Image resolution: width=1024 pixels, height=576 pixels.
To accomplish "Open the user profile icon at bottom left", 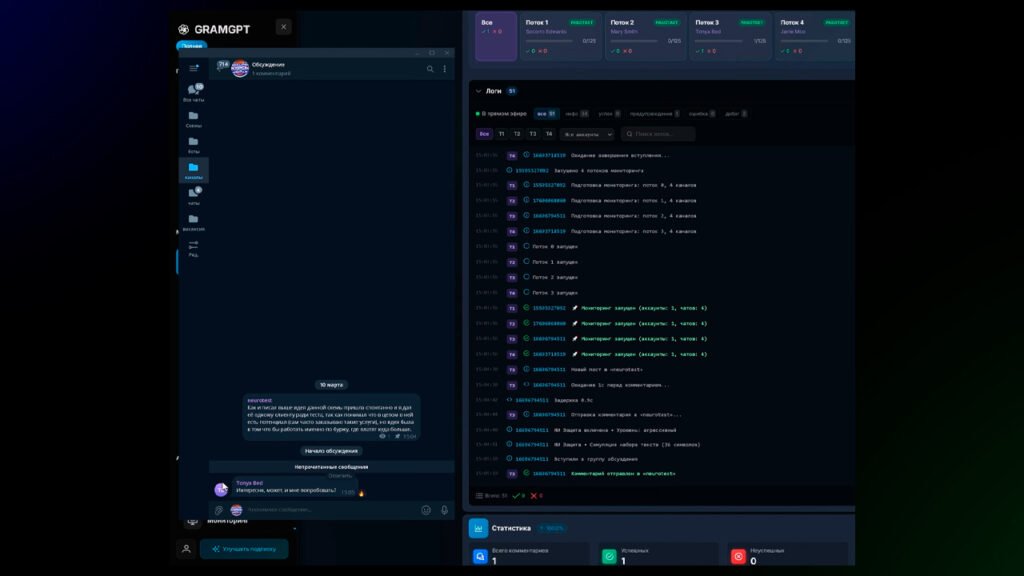I will point(186,549).
